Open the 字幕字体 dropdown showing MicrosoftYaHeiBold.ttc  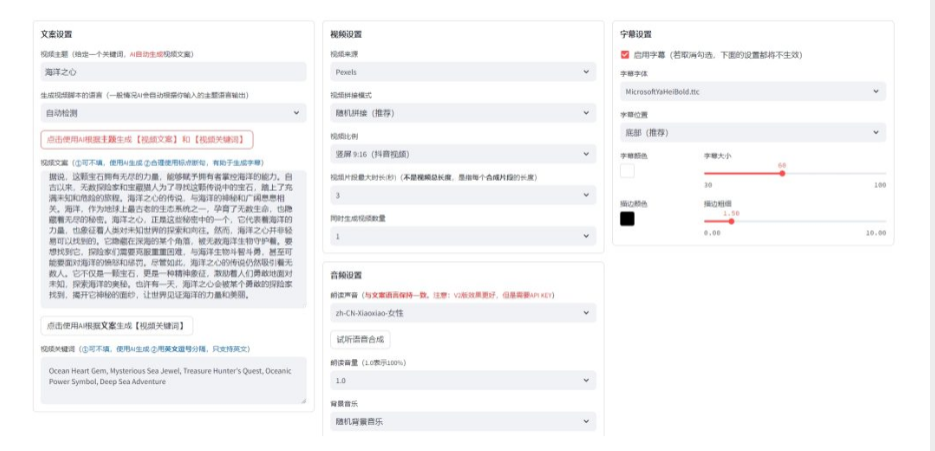[x=752, y=91]
